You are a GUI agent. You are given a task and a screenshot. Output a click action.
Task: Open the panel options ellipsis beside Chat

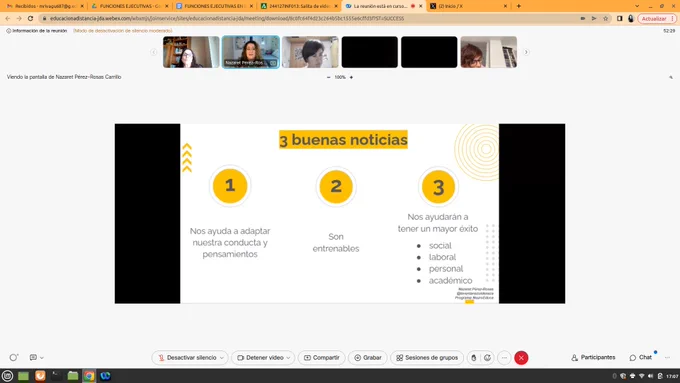667,357
